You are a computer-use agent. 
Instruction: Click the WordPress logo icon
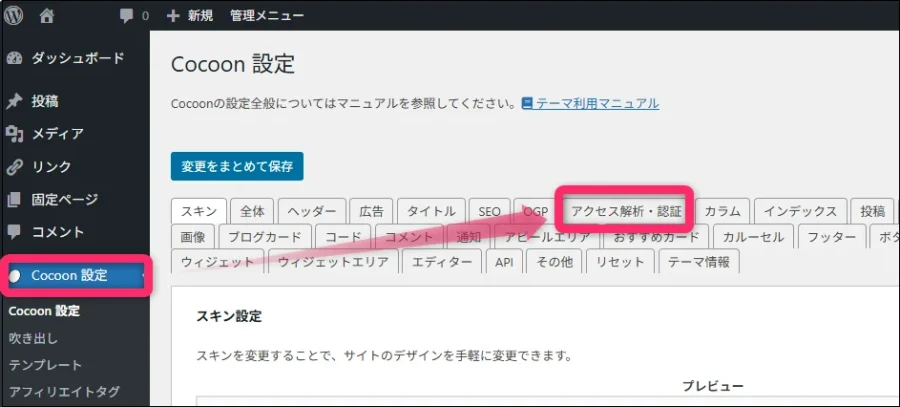(13, 15)
